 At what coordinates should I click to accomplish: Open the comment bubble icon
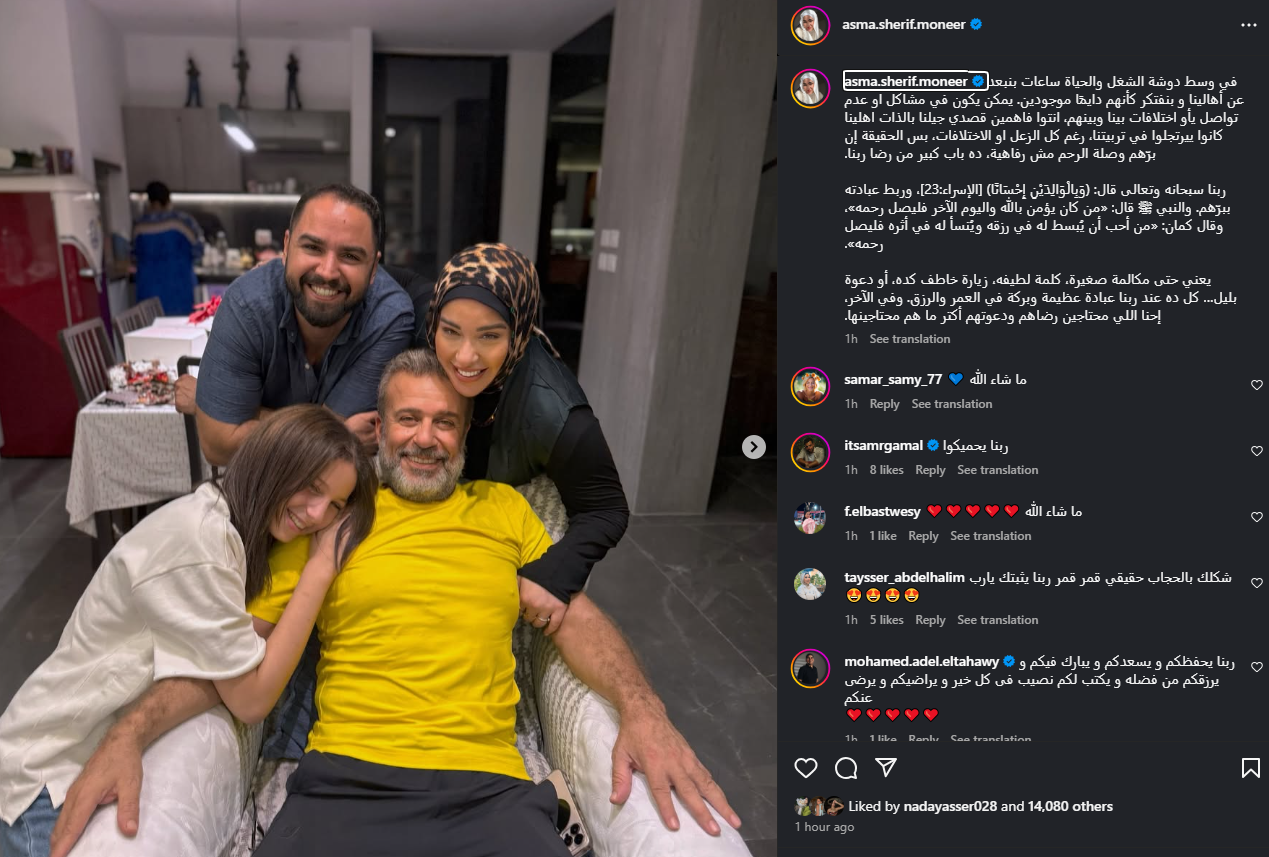click(x=846, y=768)
